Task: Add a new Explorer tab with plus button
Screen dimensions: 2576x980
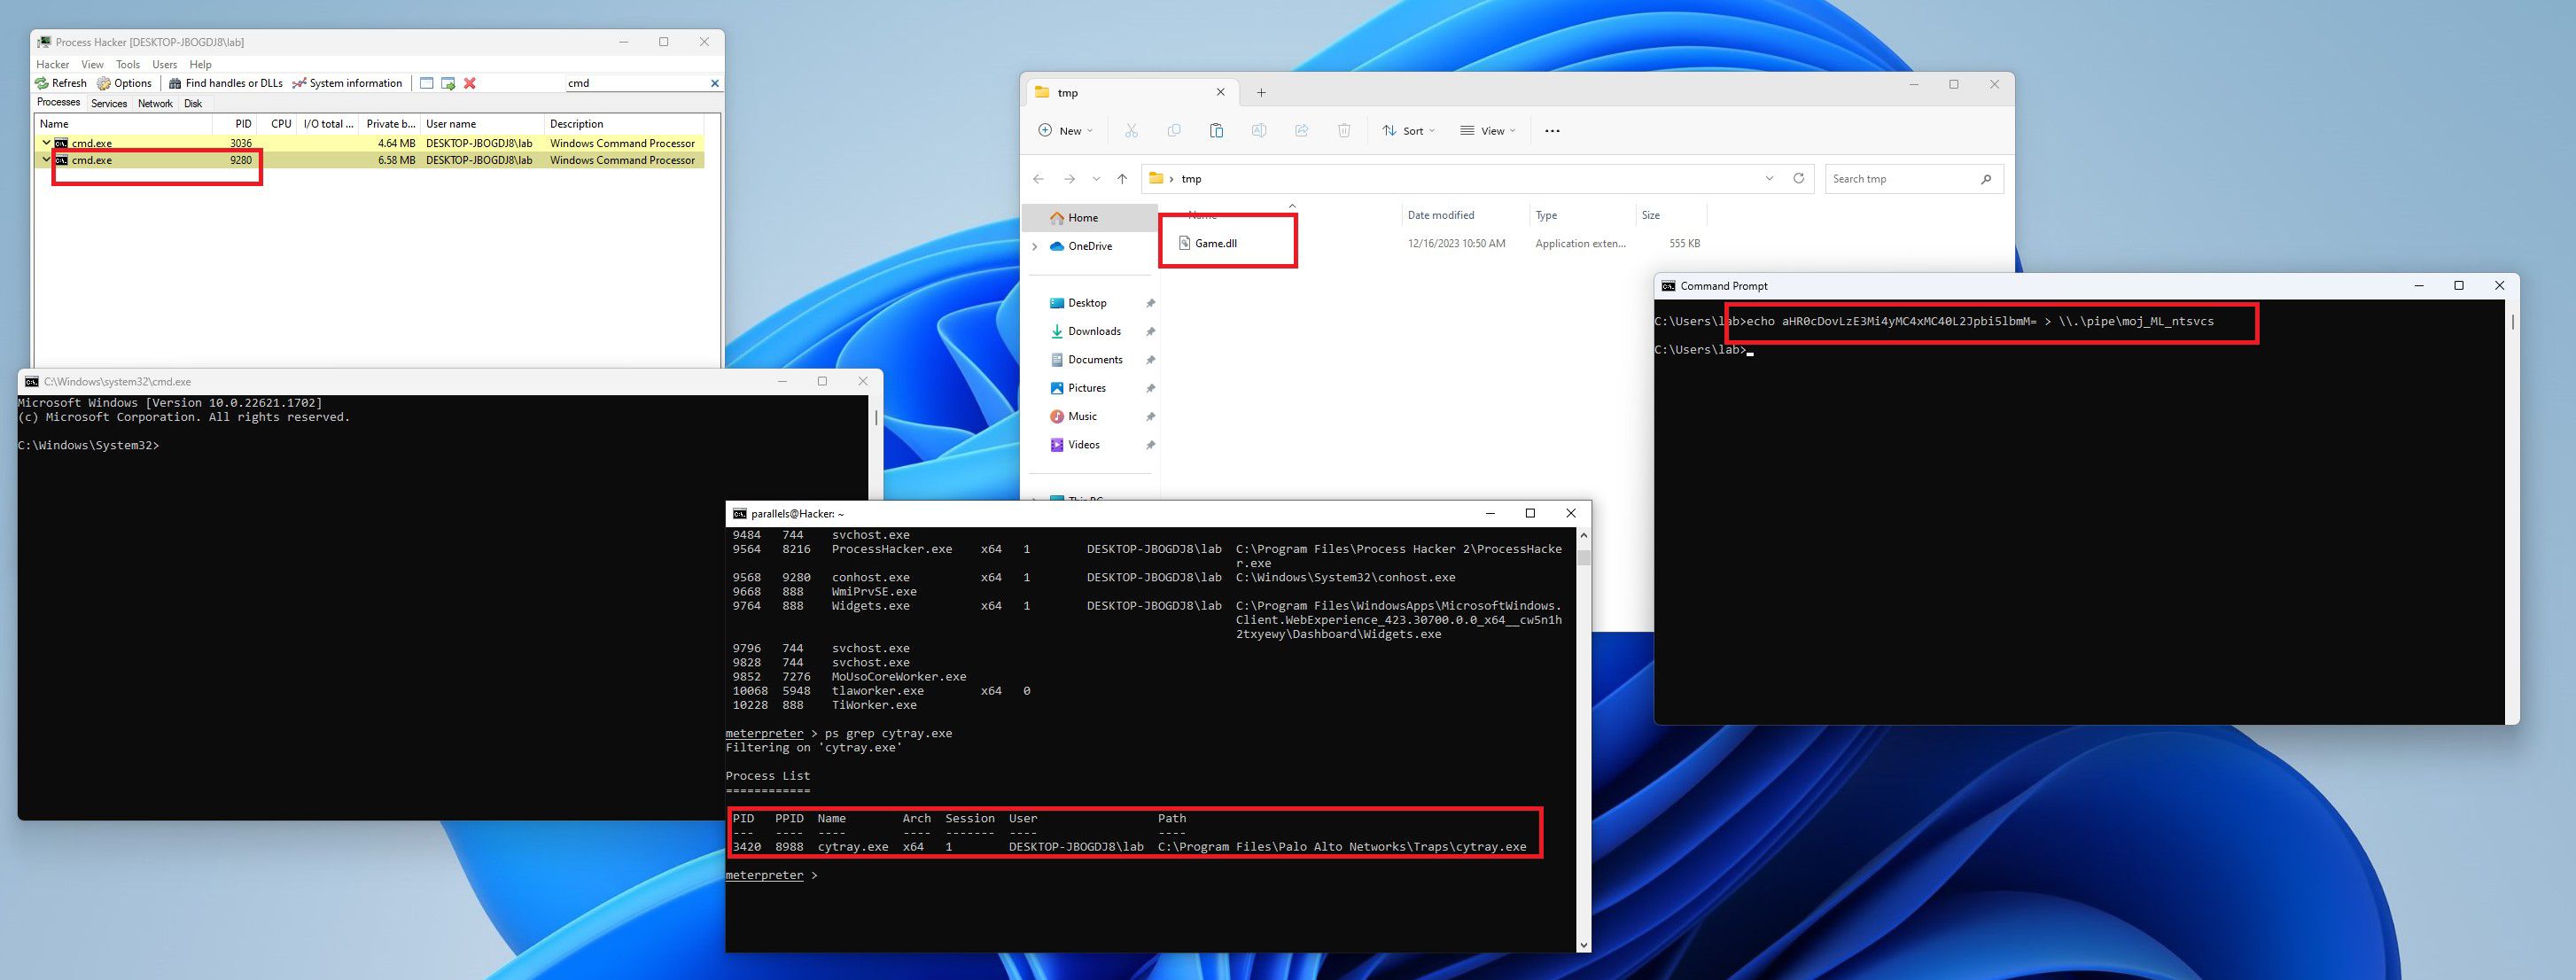Action: pyautogui.click(x=1261, y=93)
